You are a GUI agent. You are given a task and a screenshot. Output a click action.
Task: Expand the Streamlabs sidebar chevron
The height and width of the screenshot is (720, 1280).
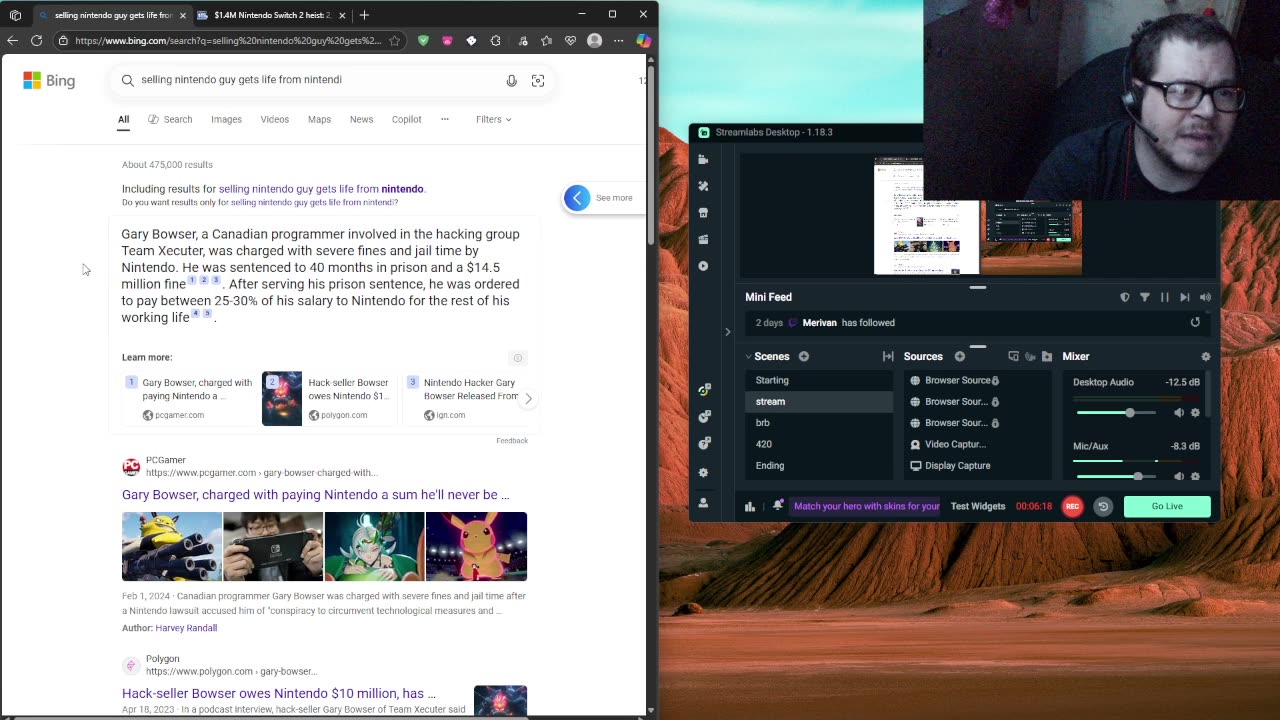click(728, 331)
